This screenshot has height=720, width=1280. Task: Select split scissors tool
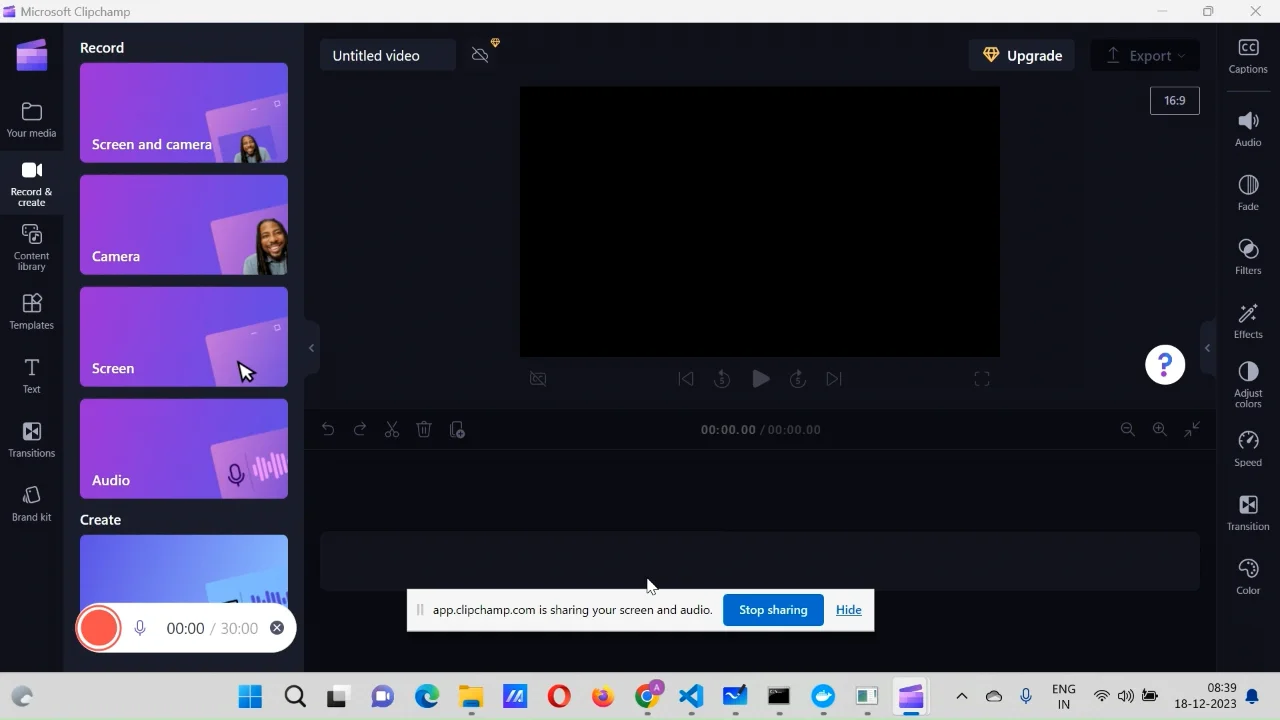[x=392, y=429]
